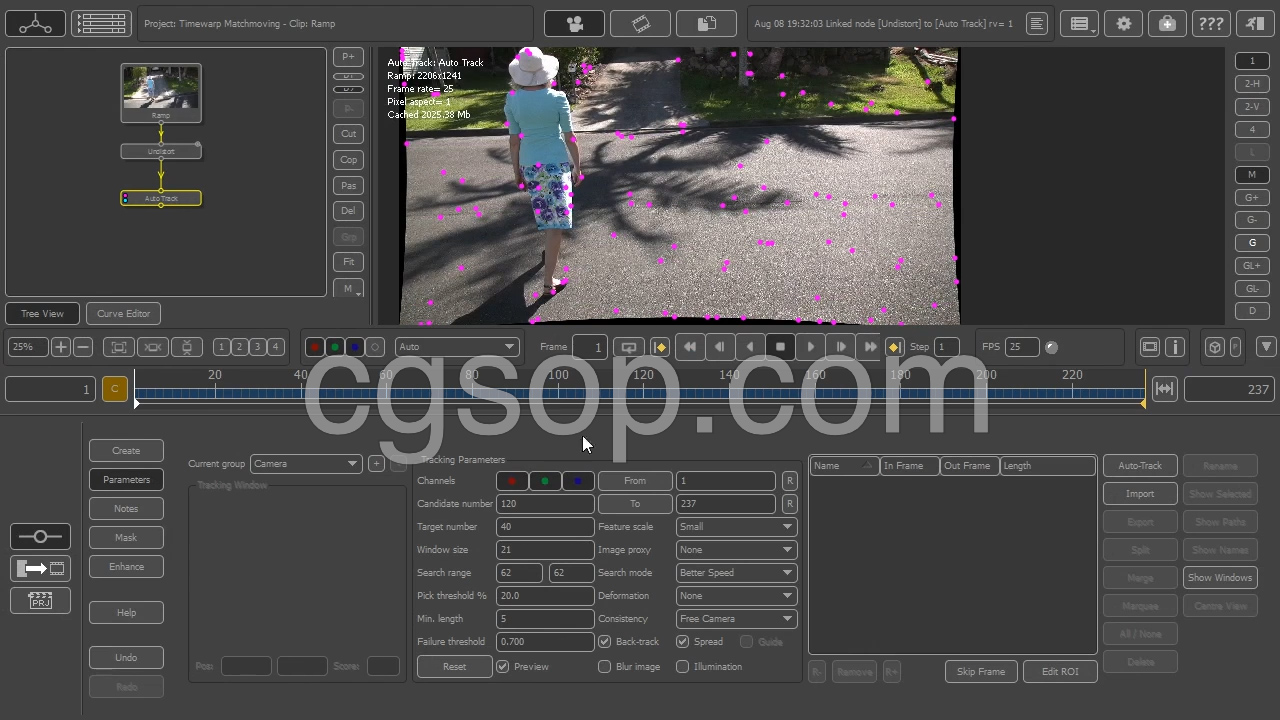This screenshot has height=720, width=1280.
Task: Open the message log text icon
Action: pos(1037,23)
